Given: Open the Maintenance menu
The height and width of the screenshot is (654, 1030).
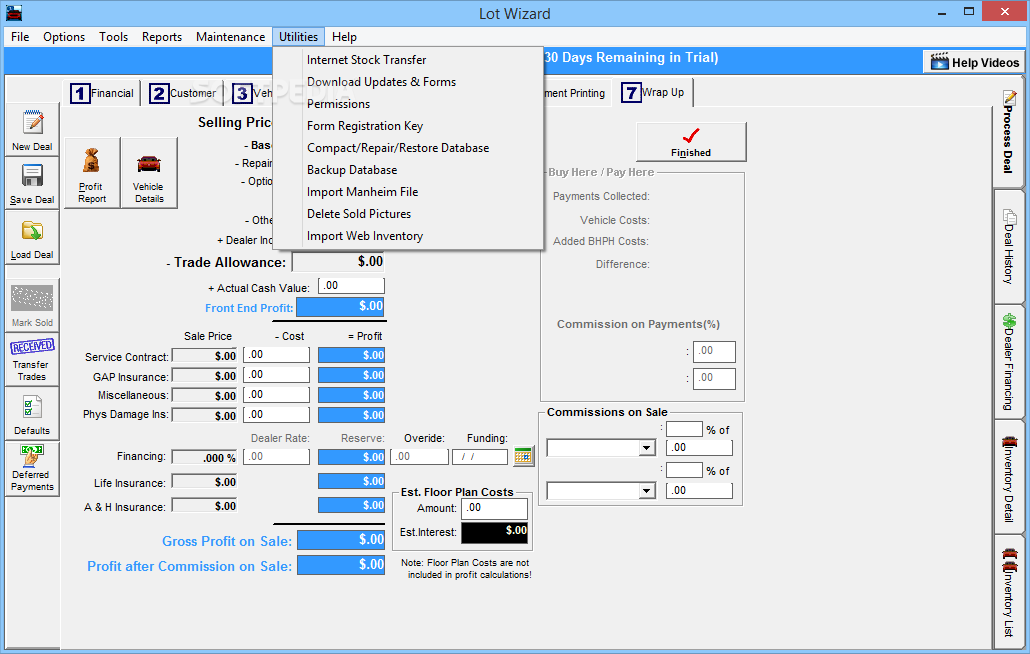Looking at the screenshot, I should tap(230, 37).
